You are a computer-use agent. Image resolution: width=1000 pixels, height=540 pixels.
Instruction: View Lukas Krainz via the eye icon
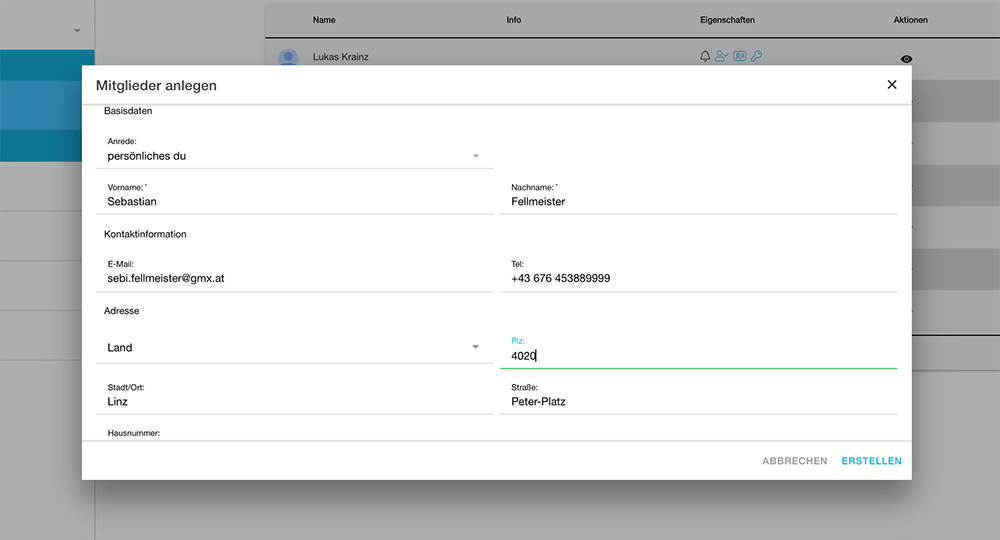coord(906,59)
